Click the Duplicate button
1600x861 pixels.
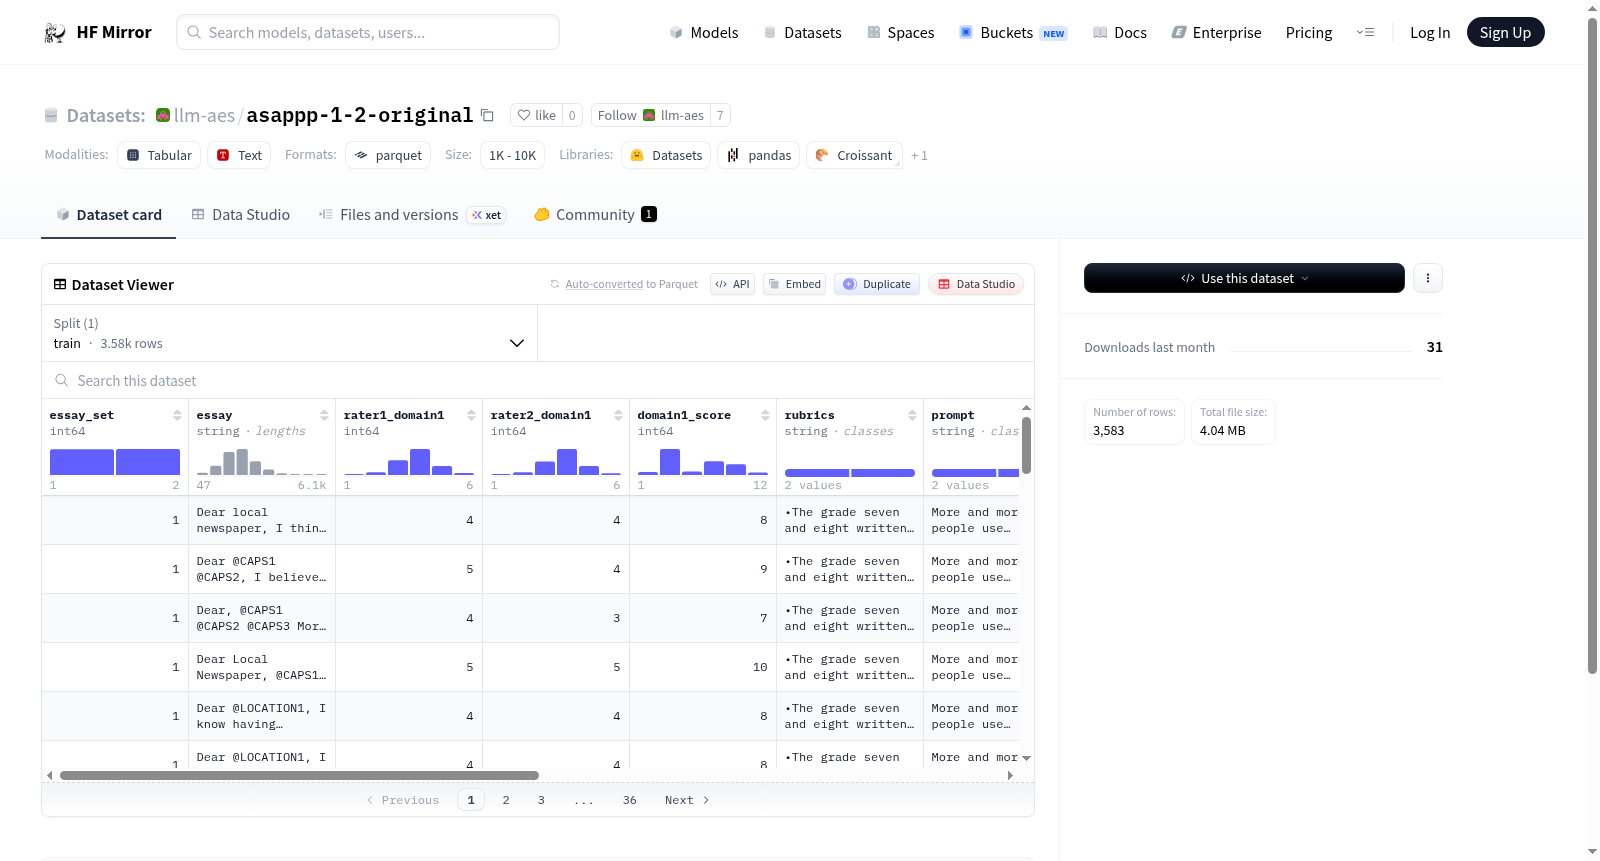pyautogui.click(x=877, y=284)
